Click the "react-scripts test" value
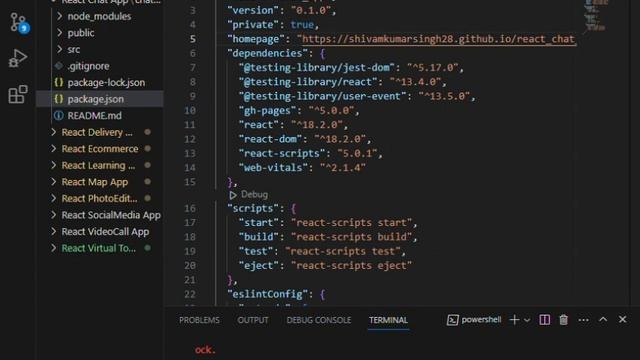 pos(343,251)
